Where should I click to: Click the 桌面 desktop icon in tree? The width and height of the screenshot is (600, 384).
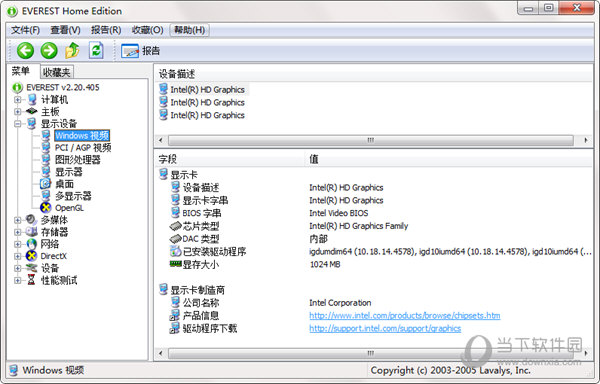[46, 184]
